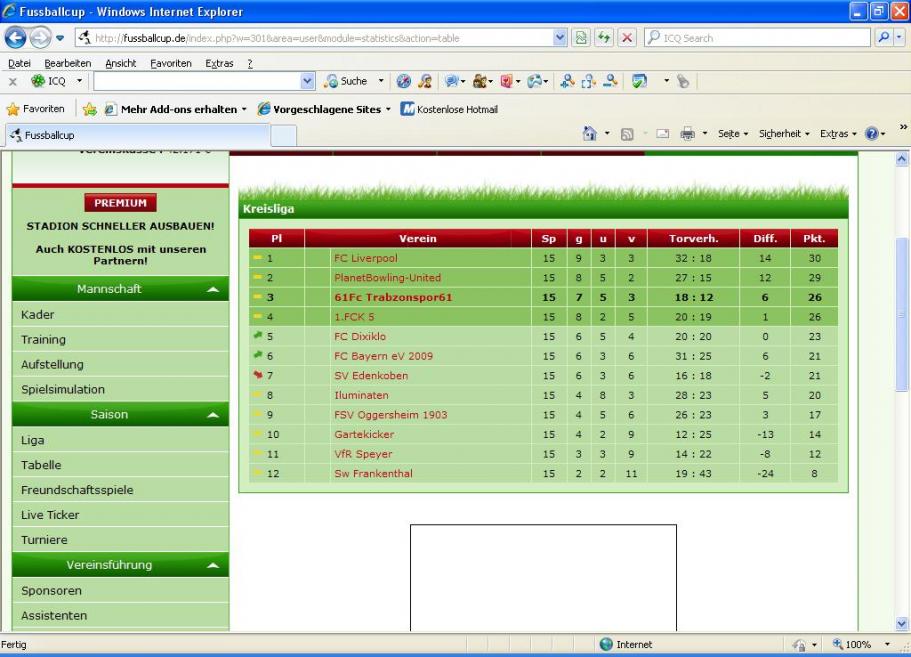Click the Refresh page icon
The height and width of the screenshot is (657, 911).
[x=605, y=38]
